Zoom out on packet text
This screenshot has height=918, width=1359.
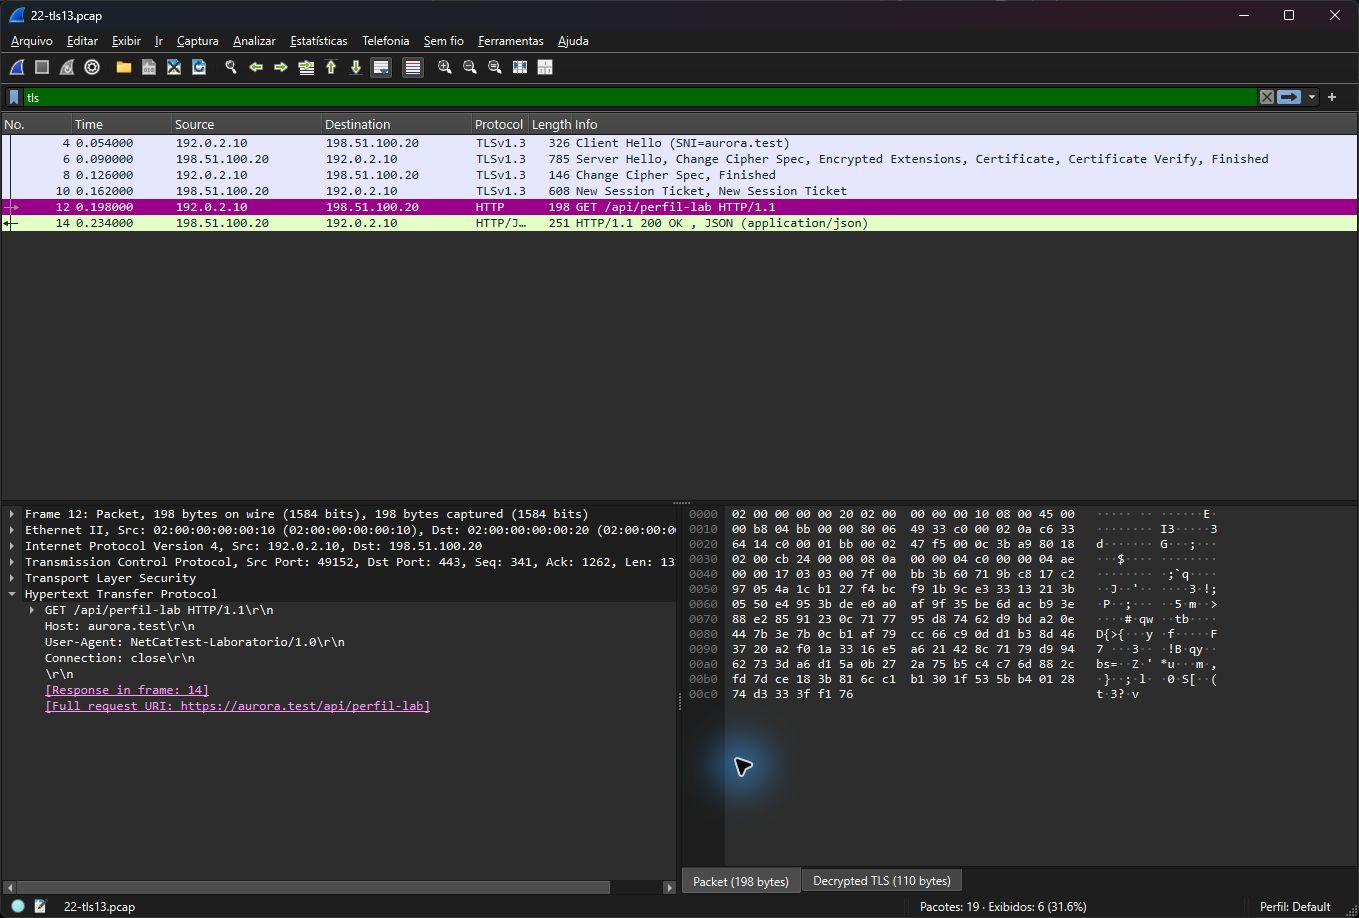point(470,67)
